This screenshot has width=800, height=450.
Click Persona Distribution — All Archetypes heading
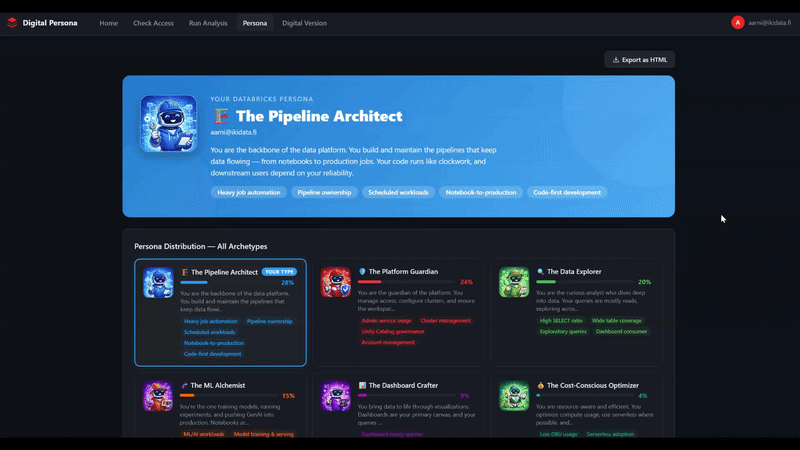pyautogui.click(x=201, y=246)
